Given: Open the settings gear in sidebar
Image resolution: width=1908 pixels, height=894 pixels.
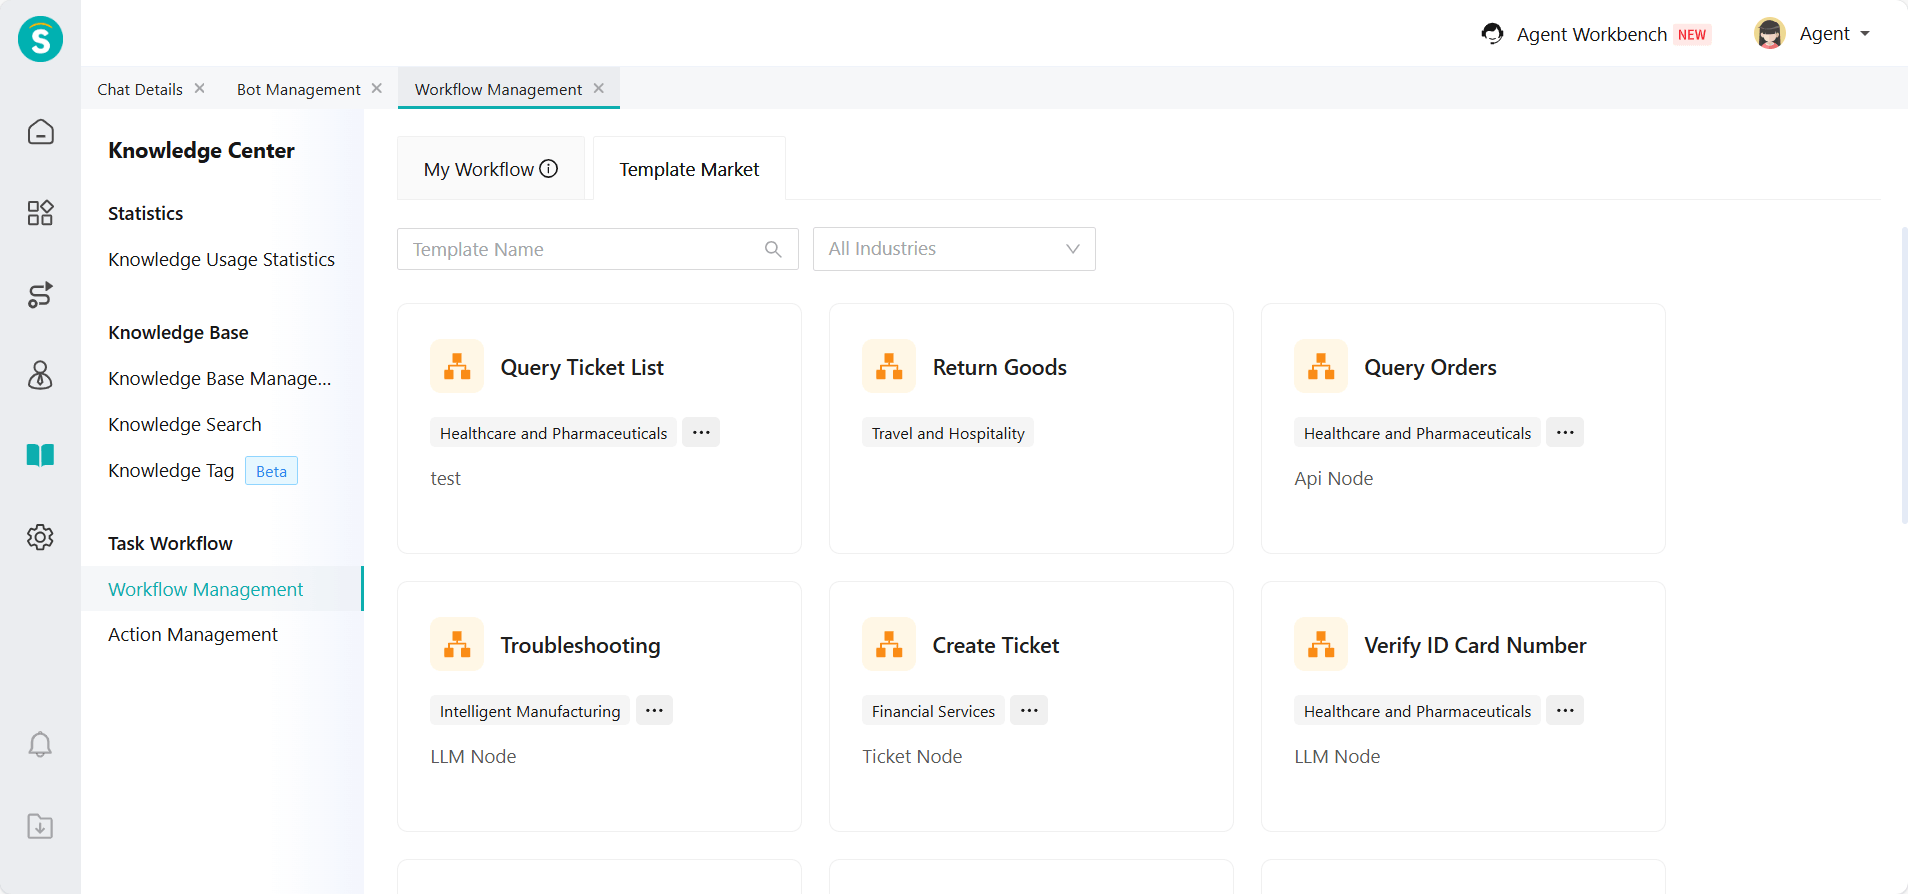Looking at the screenshot, I should point(40,537).
